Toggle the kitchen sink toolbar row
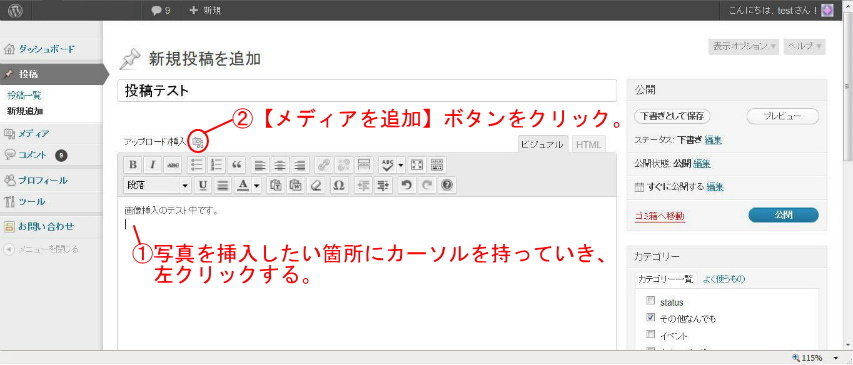 click(437, 164)
